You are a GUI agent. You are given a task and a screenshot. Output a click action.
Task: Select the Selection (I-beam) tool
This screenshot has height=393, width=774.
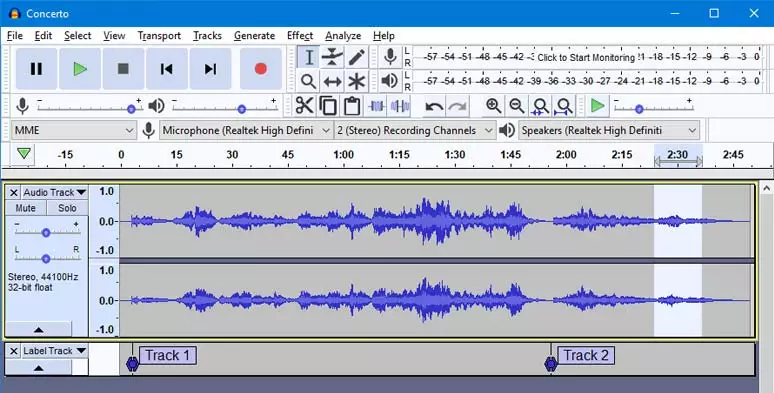309,57
